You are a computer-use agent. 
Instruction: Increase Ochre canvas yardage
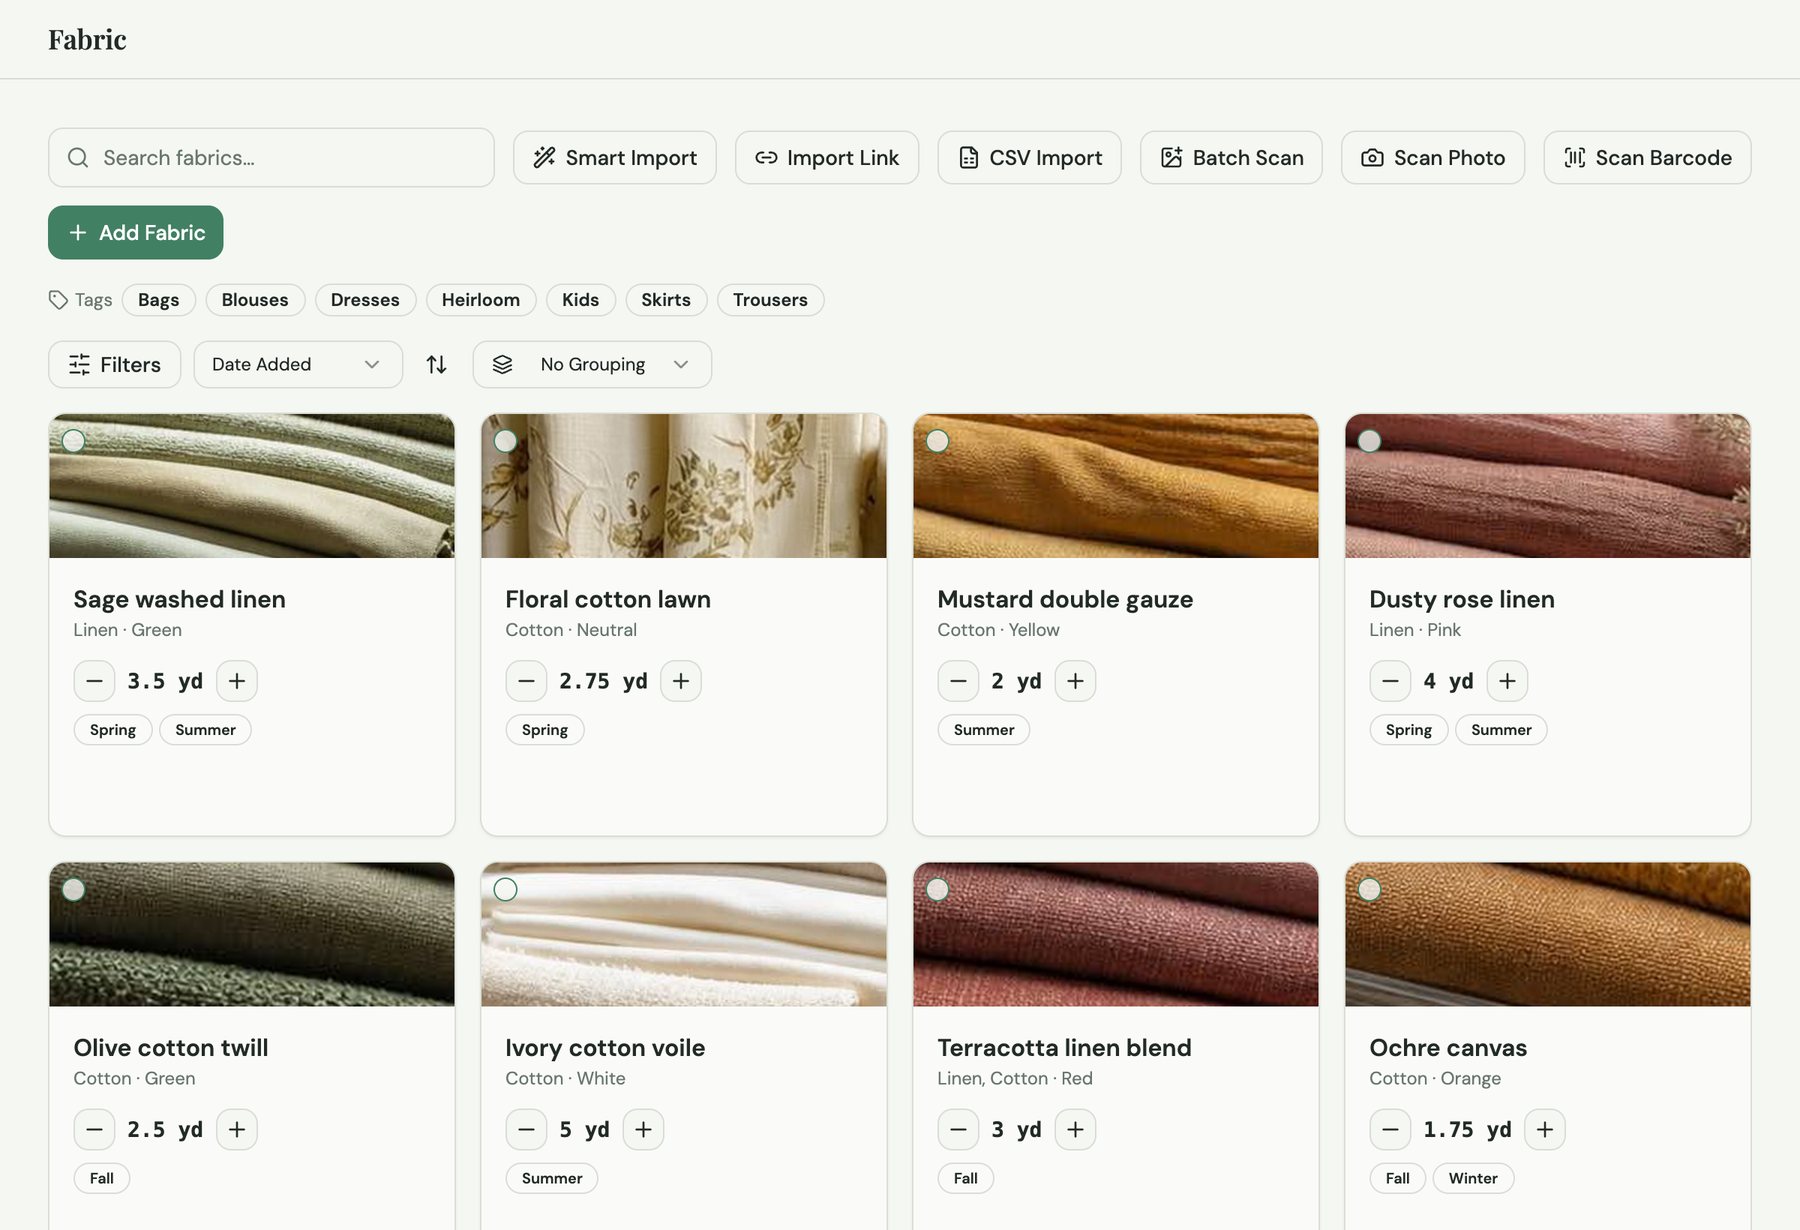(1544, 1129)
